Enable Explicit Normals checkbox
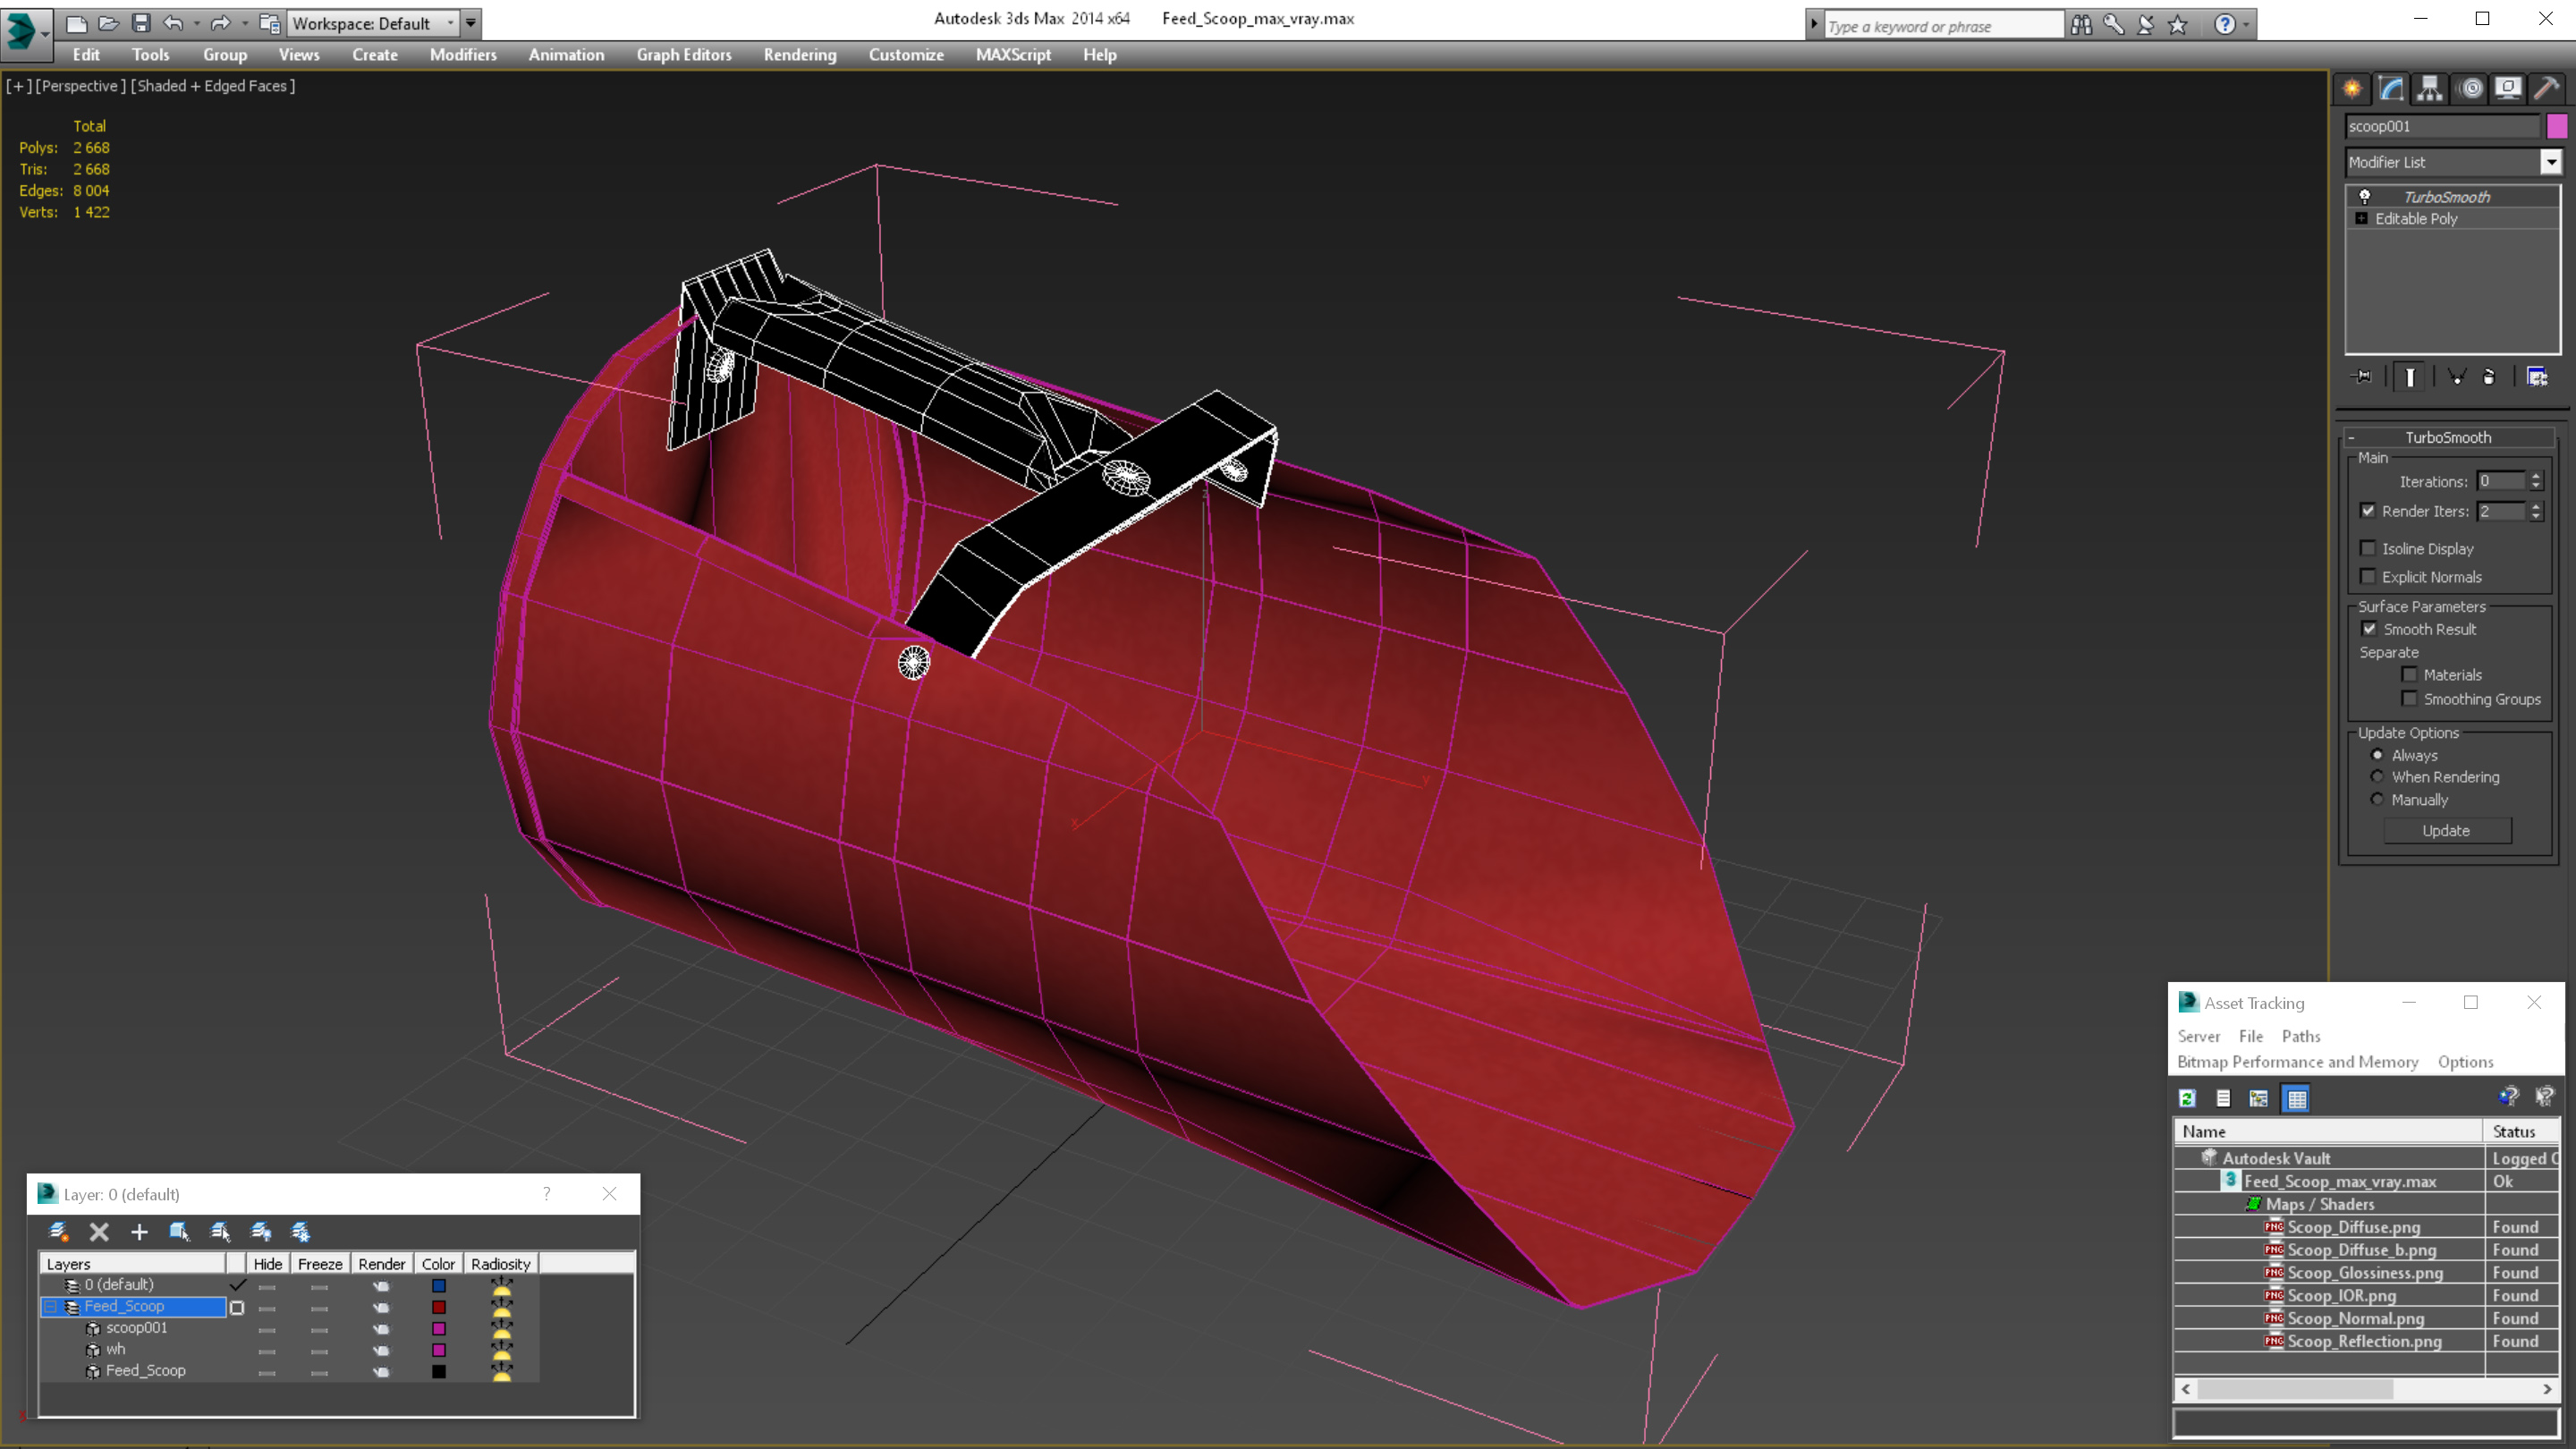The image size is (2576, 1449). click(2367, 576)
